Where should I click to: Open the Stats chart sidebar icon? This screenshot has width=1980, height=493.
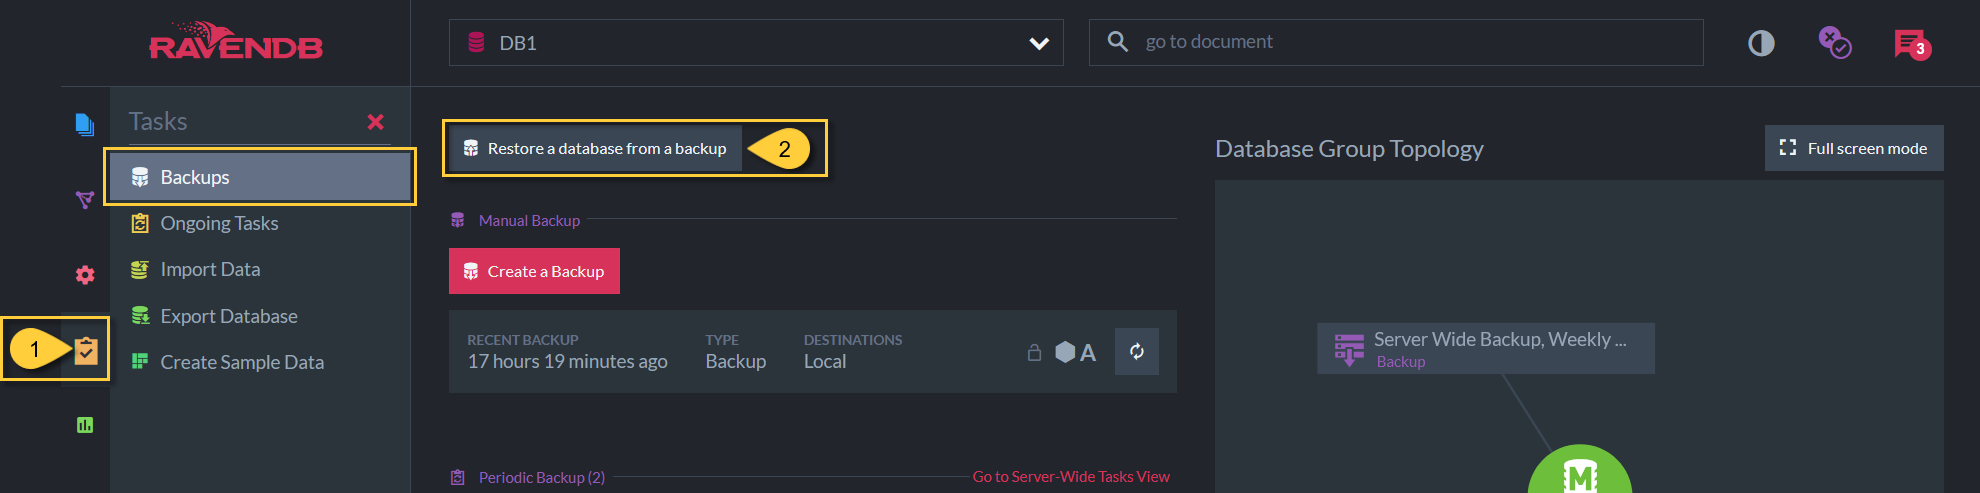85,425
